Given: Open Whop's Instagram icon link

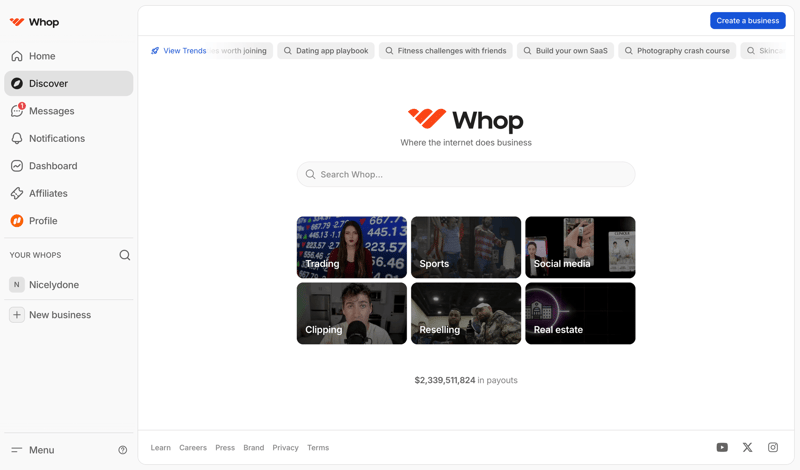Looking at the screenshot, I should coord(773,448).
